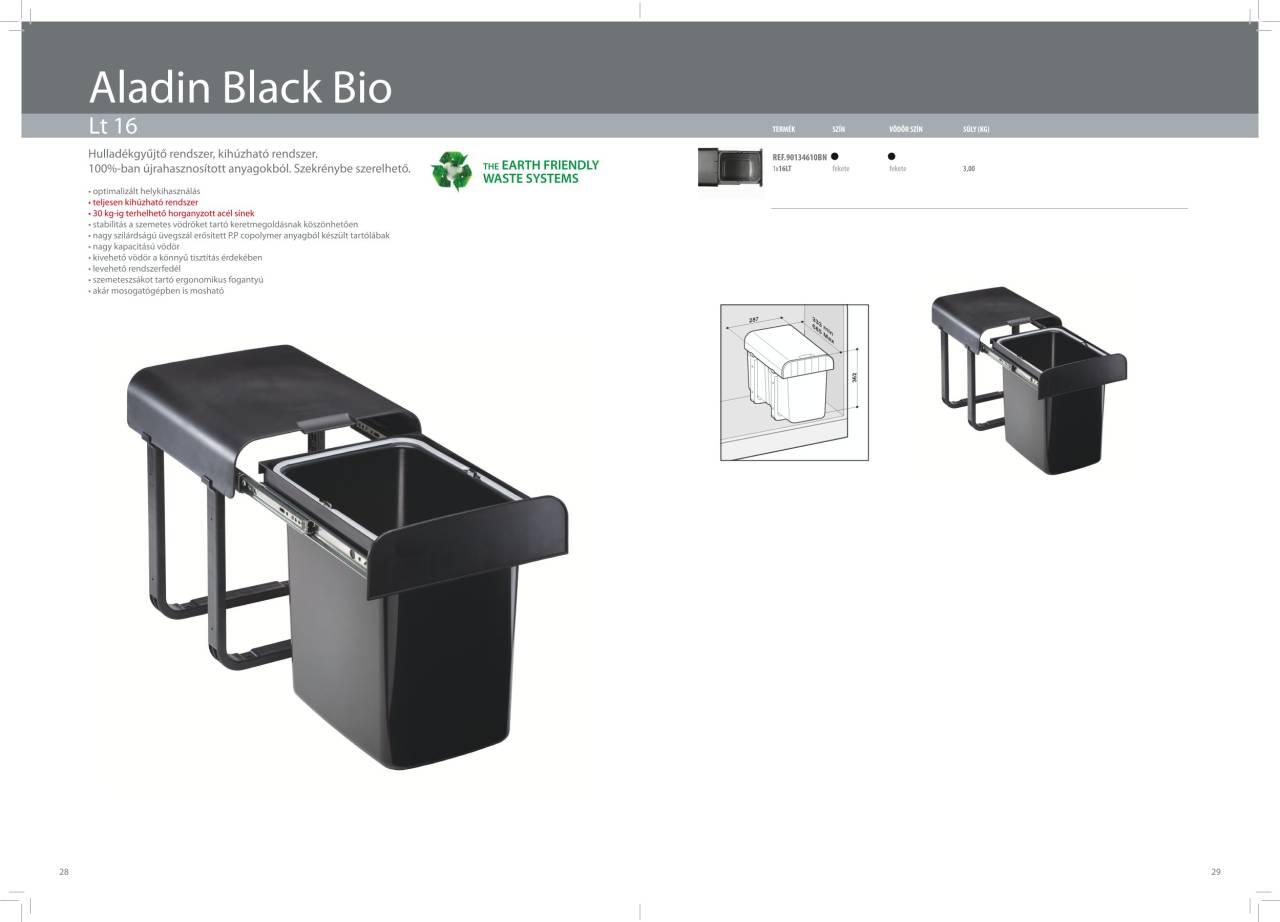
Task: Click bullet 'optimalizált helykihasználás'
Action: click(145, 190)
